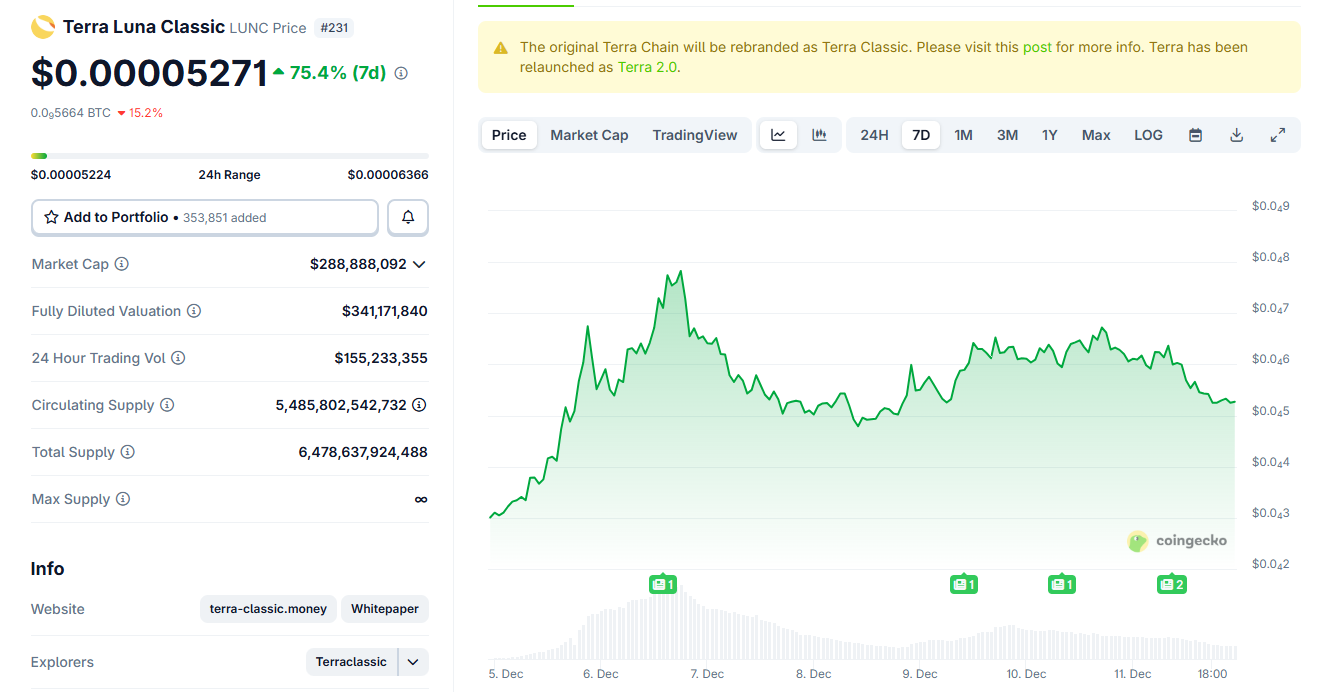Toggle LOG scale on chart
Screen dimensions: 1336x692
coord(1148,135)
